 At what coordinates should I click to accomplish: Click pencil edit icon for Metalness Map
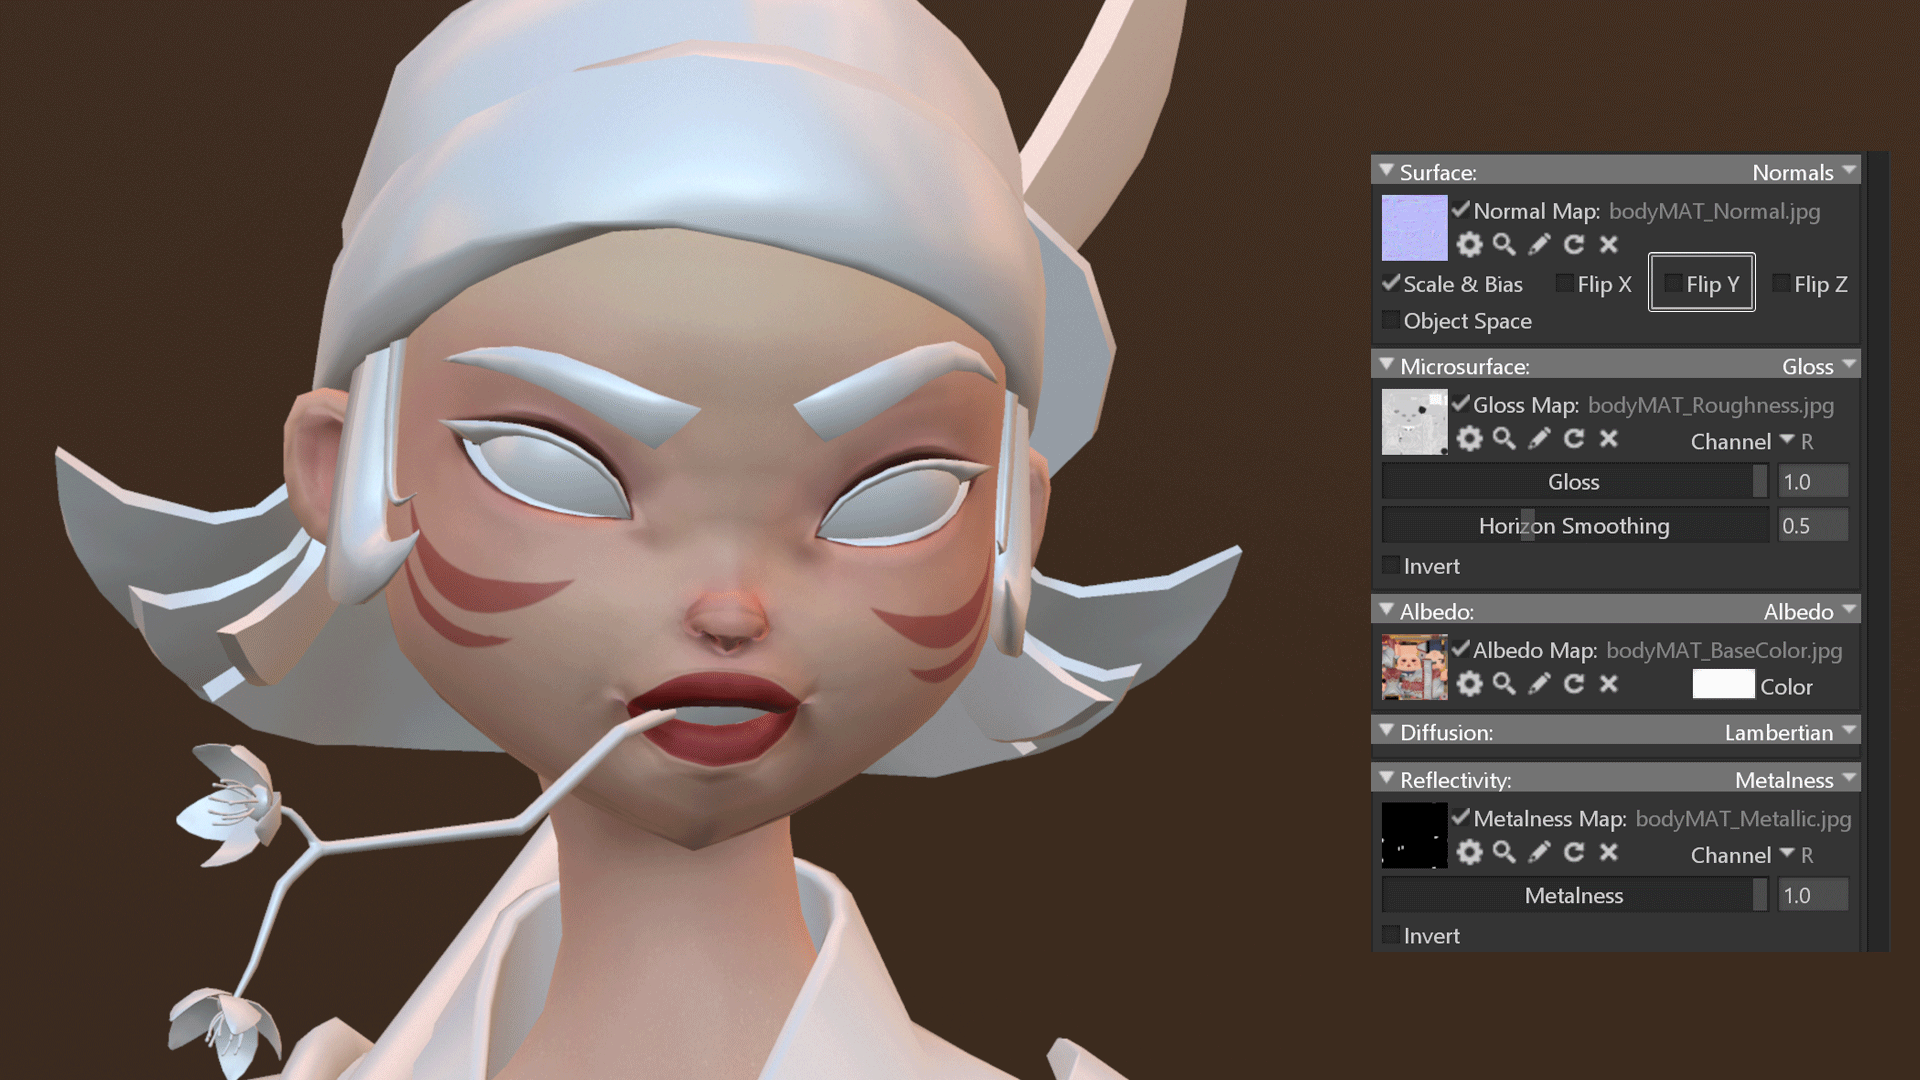[1539, 852]
